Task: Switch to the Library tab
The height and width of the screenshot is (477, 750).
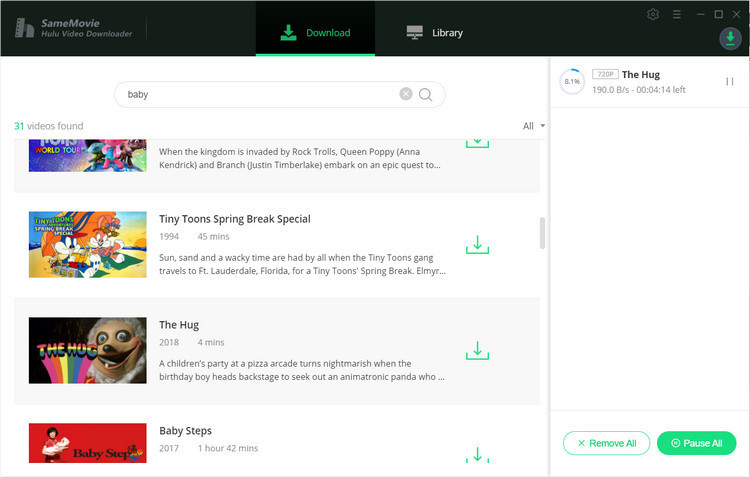Action: coord(434,33)
